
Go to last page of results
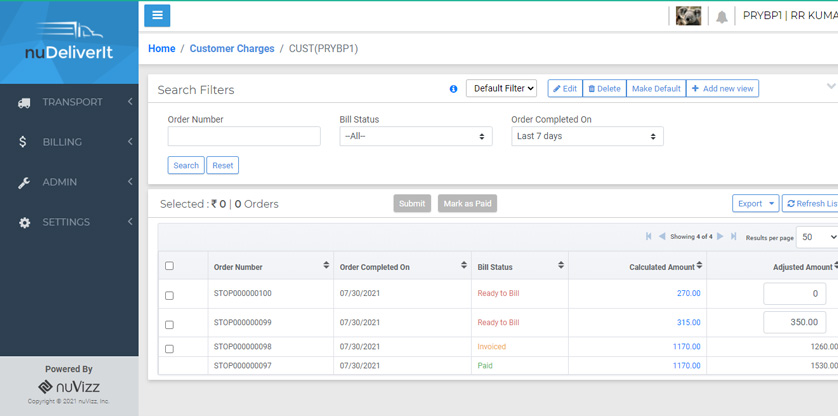click(734, 236)
